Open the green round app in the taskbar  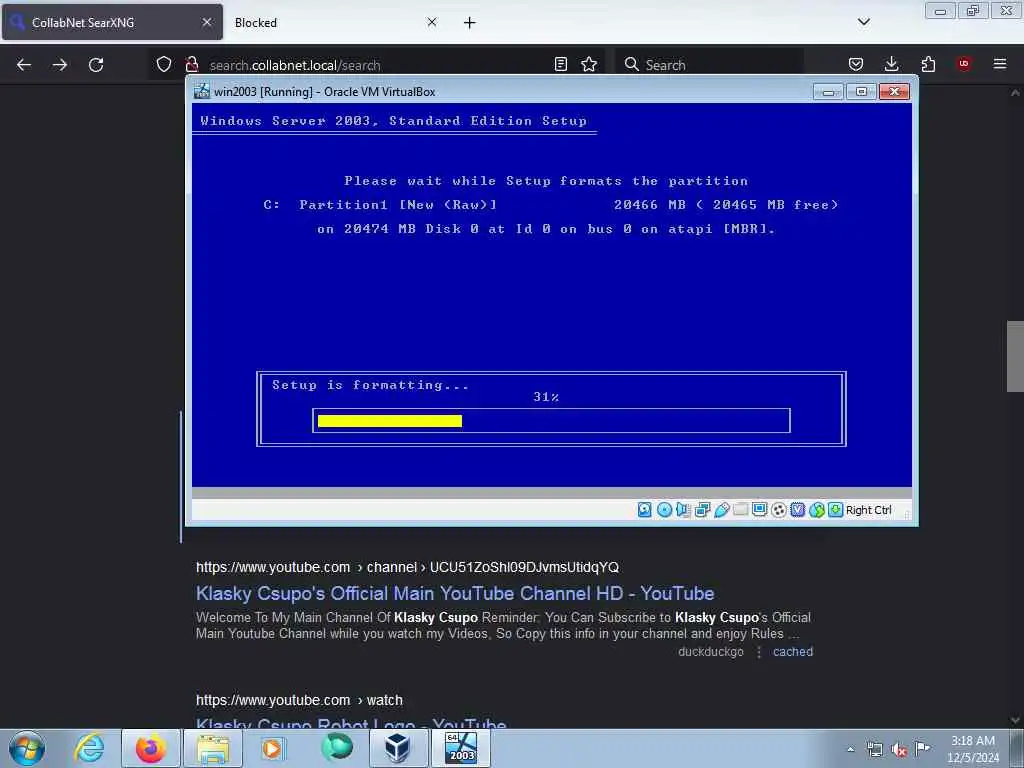(336, 748)
